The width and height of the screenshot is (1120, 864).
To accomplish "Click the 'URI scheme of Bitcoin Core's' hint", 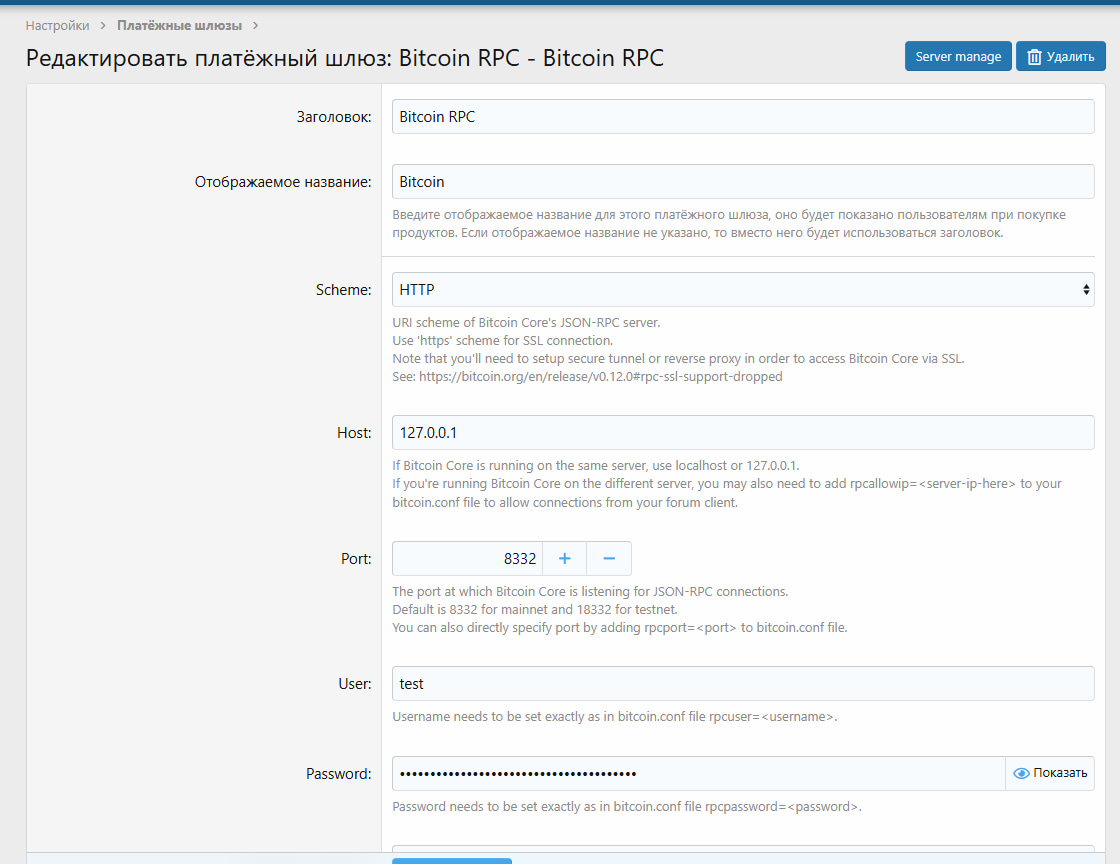I will (526, 322).
